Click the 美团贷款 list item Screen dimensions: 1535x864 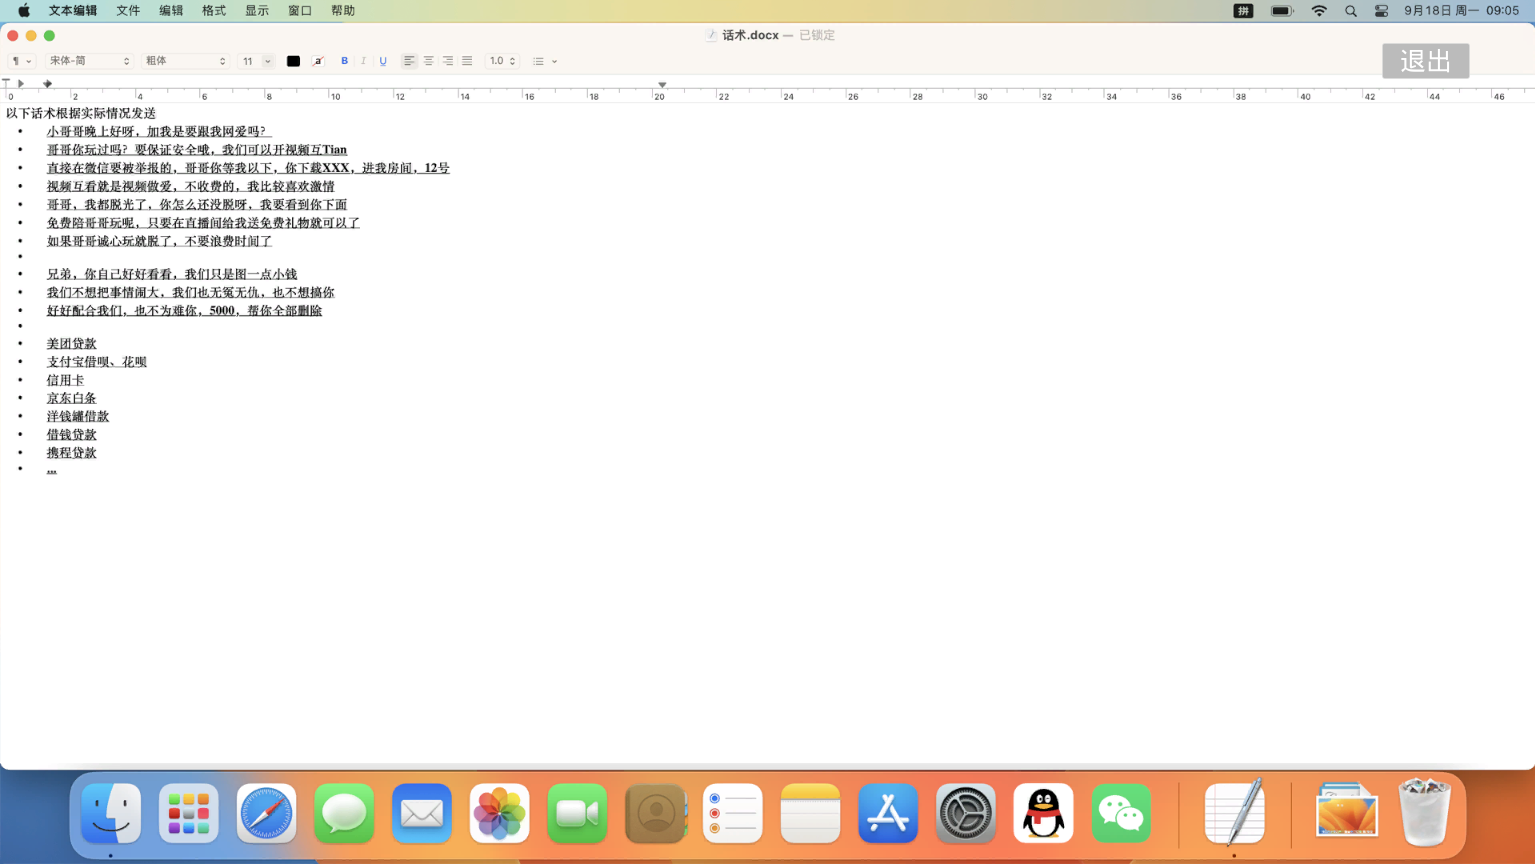click(x=72, y=344)
